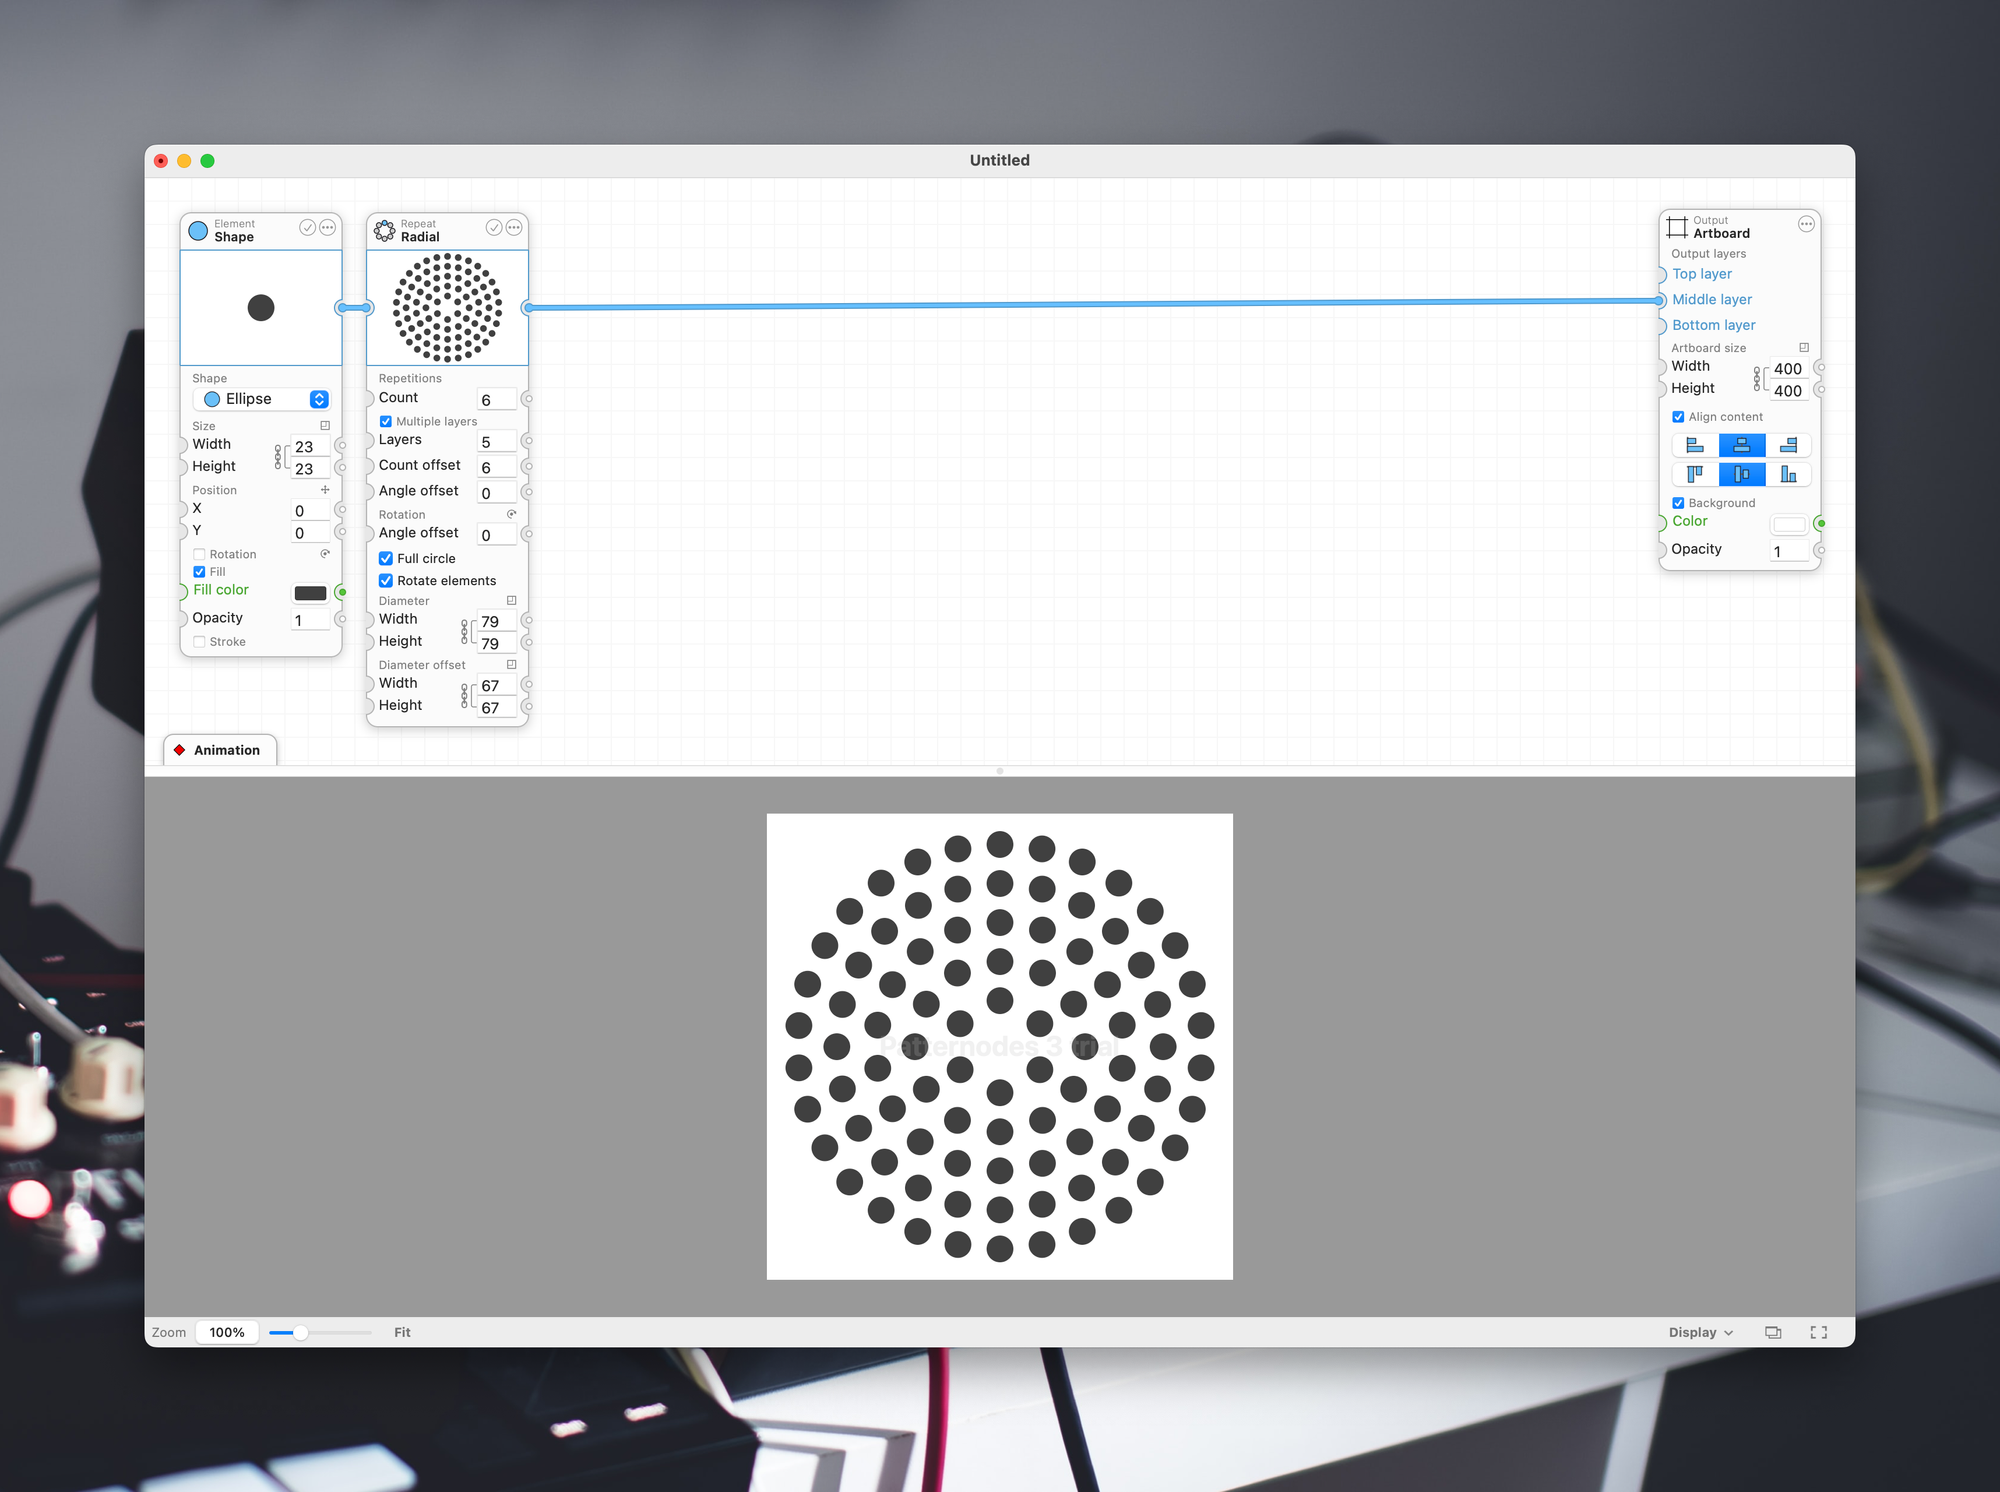2000x1492 pixels.
Task: Enter fullscreen preview with corner brackets icon
Action: [1818, 1332]
